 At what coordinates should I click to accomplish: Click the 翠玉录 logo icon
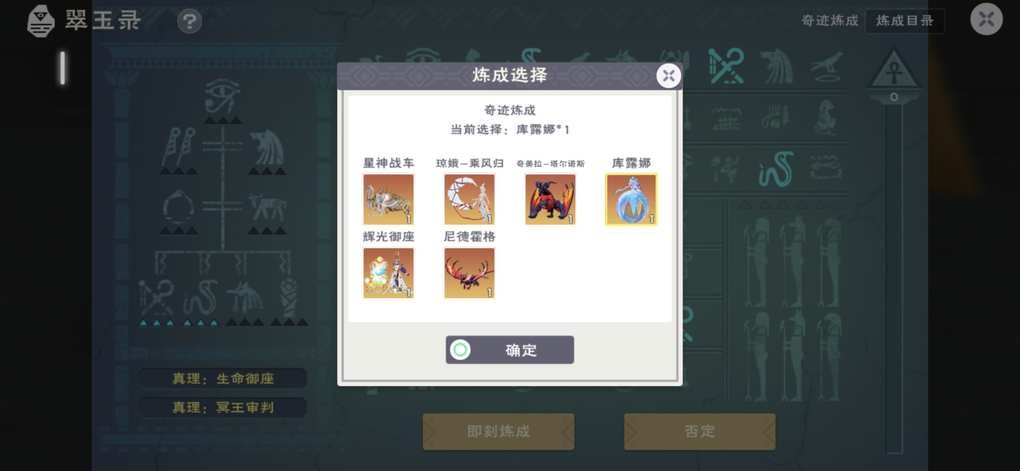pos(41,21)
